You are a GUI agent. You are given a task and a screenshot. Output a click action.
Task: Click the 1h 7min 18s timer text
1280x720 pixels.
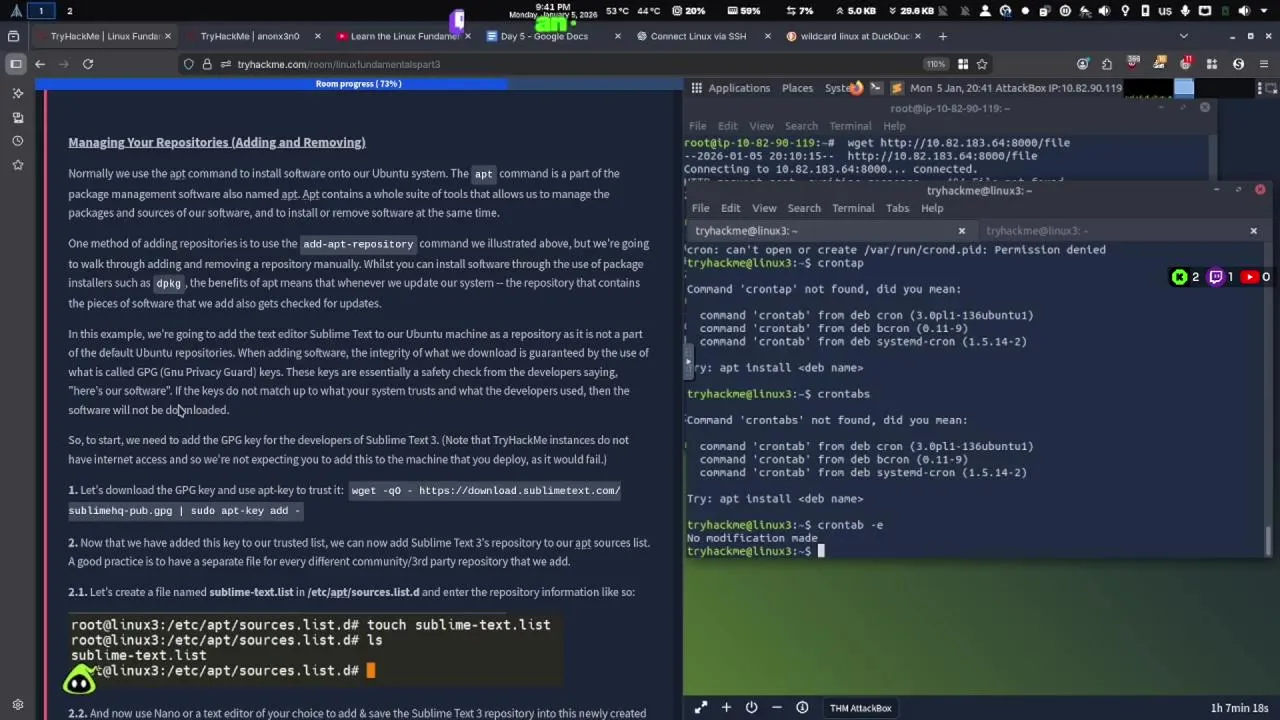coord(1239,708)
